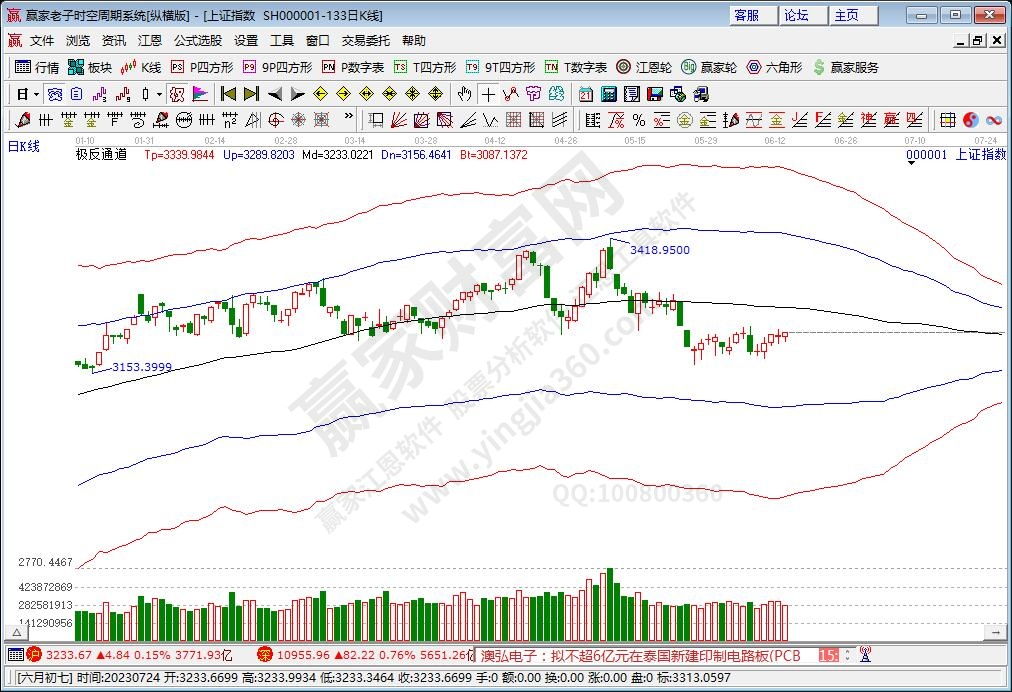This screenshot has width=1012, height=692.
Task: Click the calendar icon in the toolbar
Action: 587,94
